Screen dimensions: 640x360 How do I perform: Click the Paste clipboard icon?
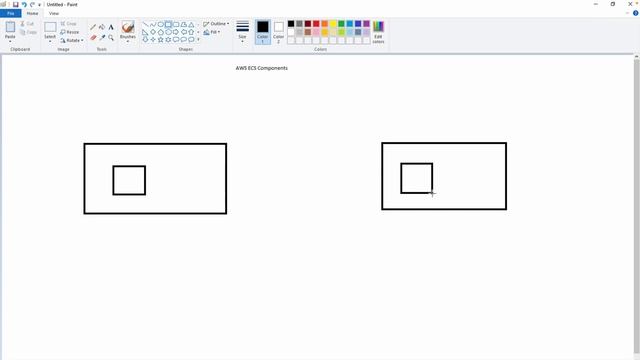10,27
